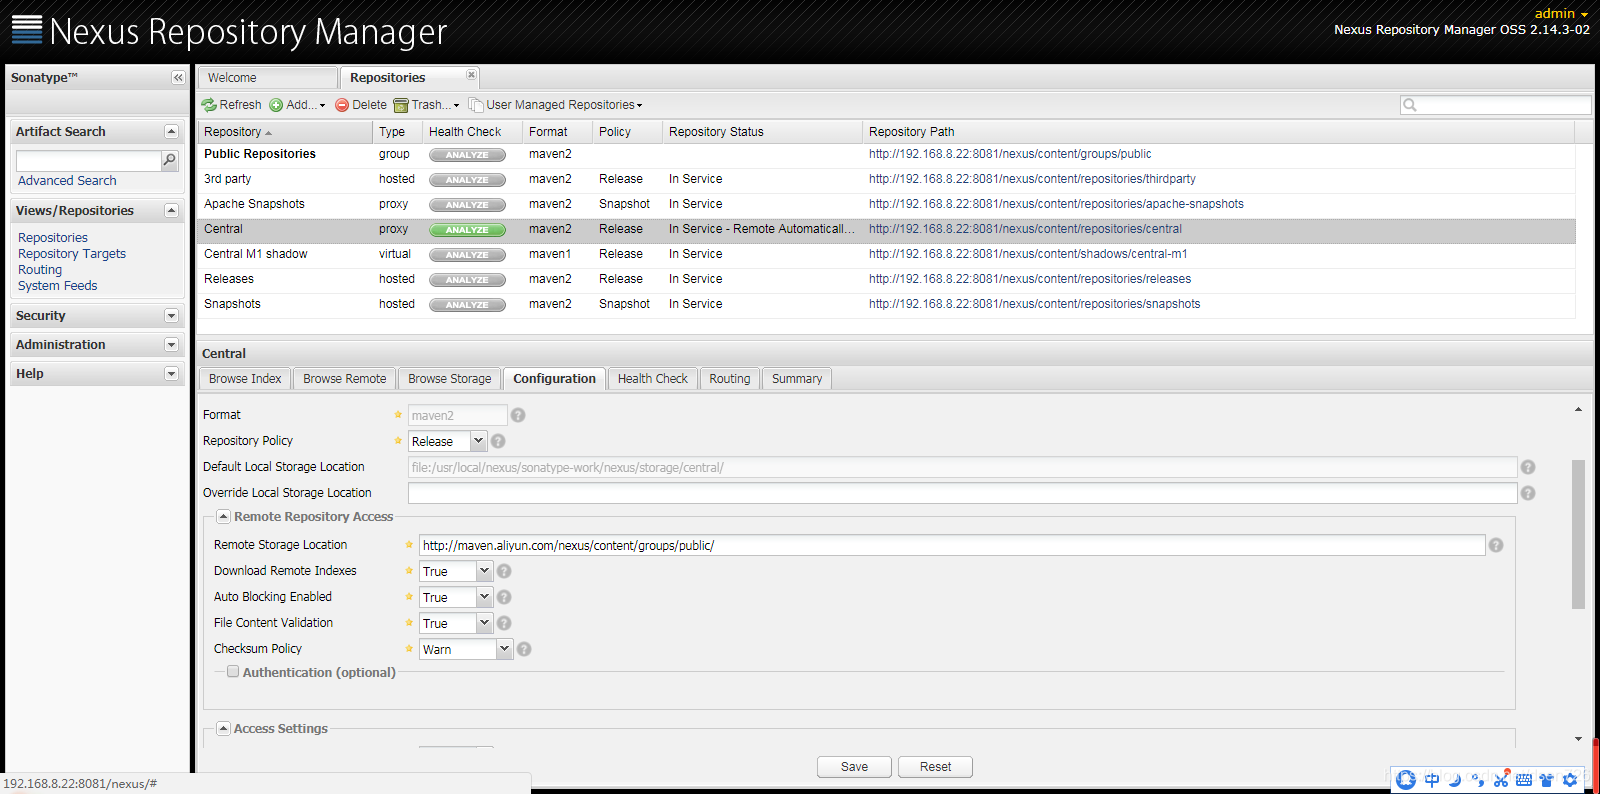Click help icon for Default Local Storage Location
This screenshot has width=1600, height=794.
pos(1528,467)
